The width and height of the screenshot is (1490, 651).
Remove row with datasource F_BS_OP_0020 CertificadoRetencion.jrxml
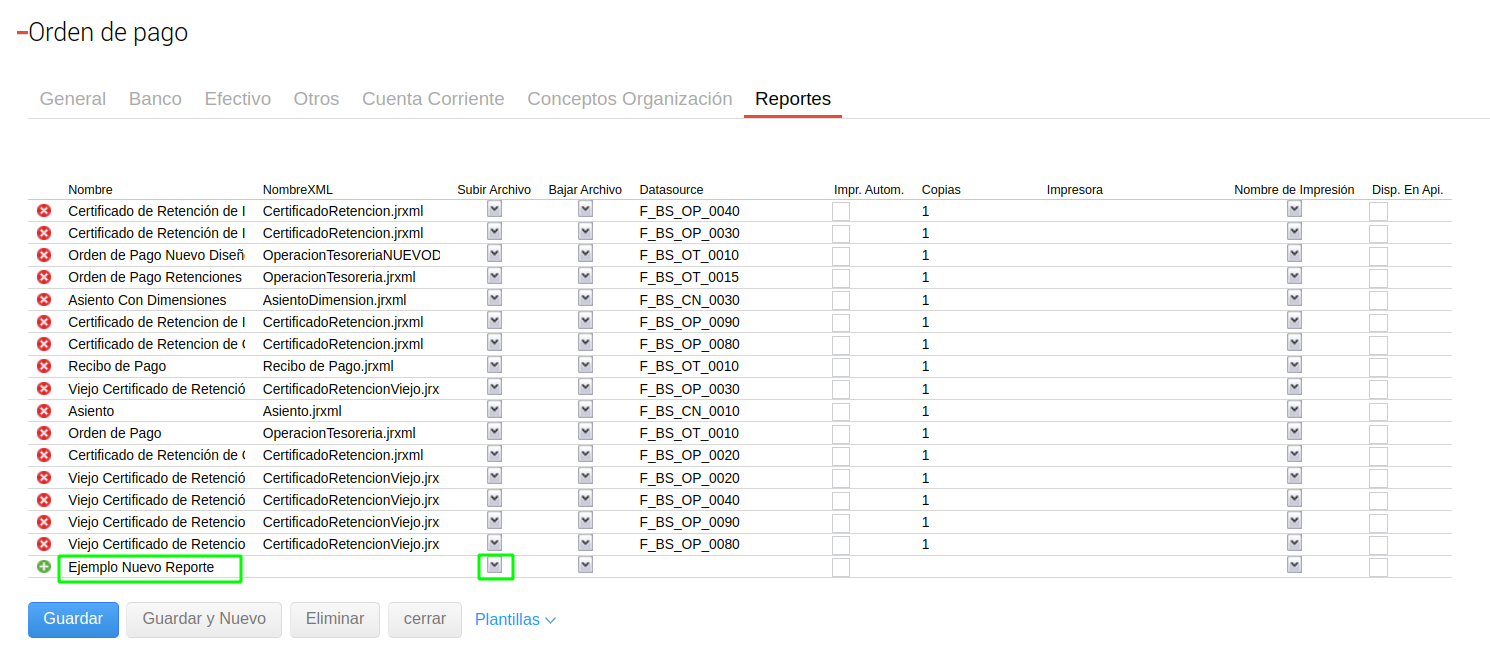coord(44,455)
